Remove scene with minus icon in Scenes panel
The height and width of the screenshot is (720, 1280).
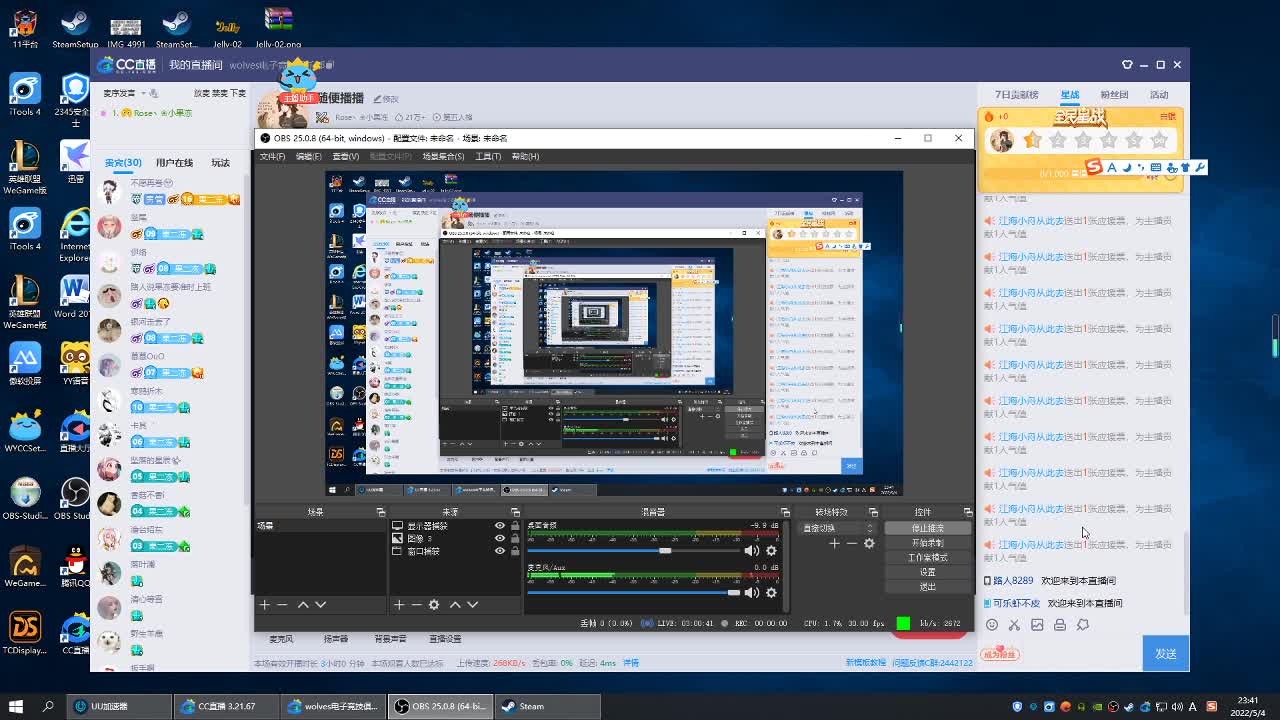282,604
